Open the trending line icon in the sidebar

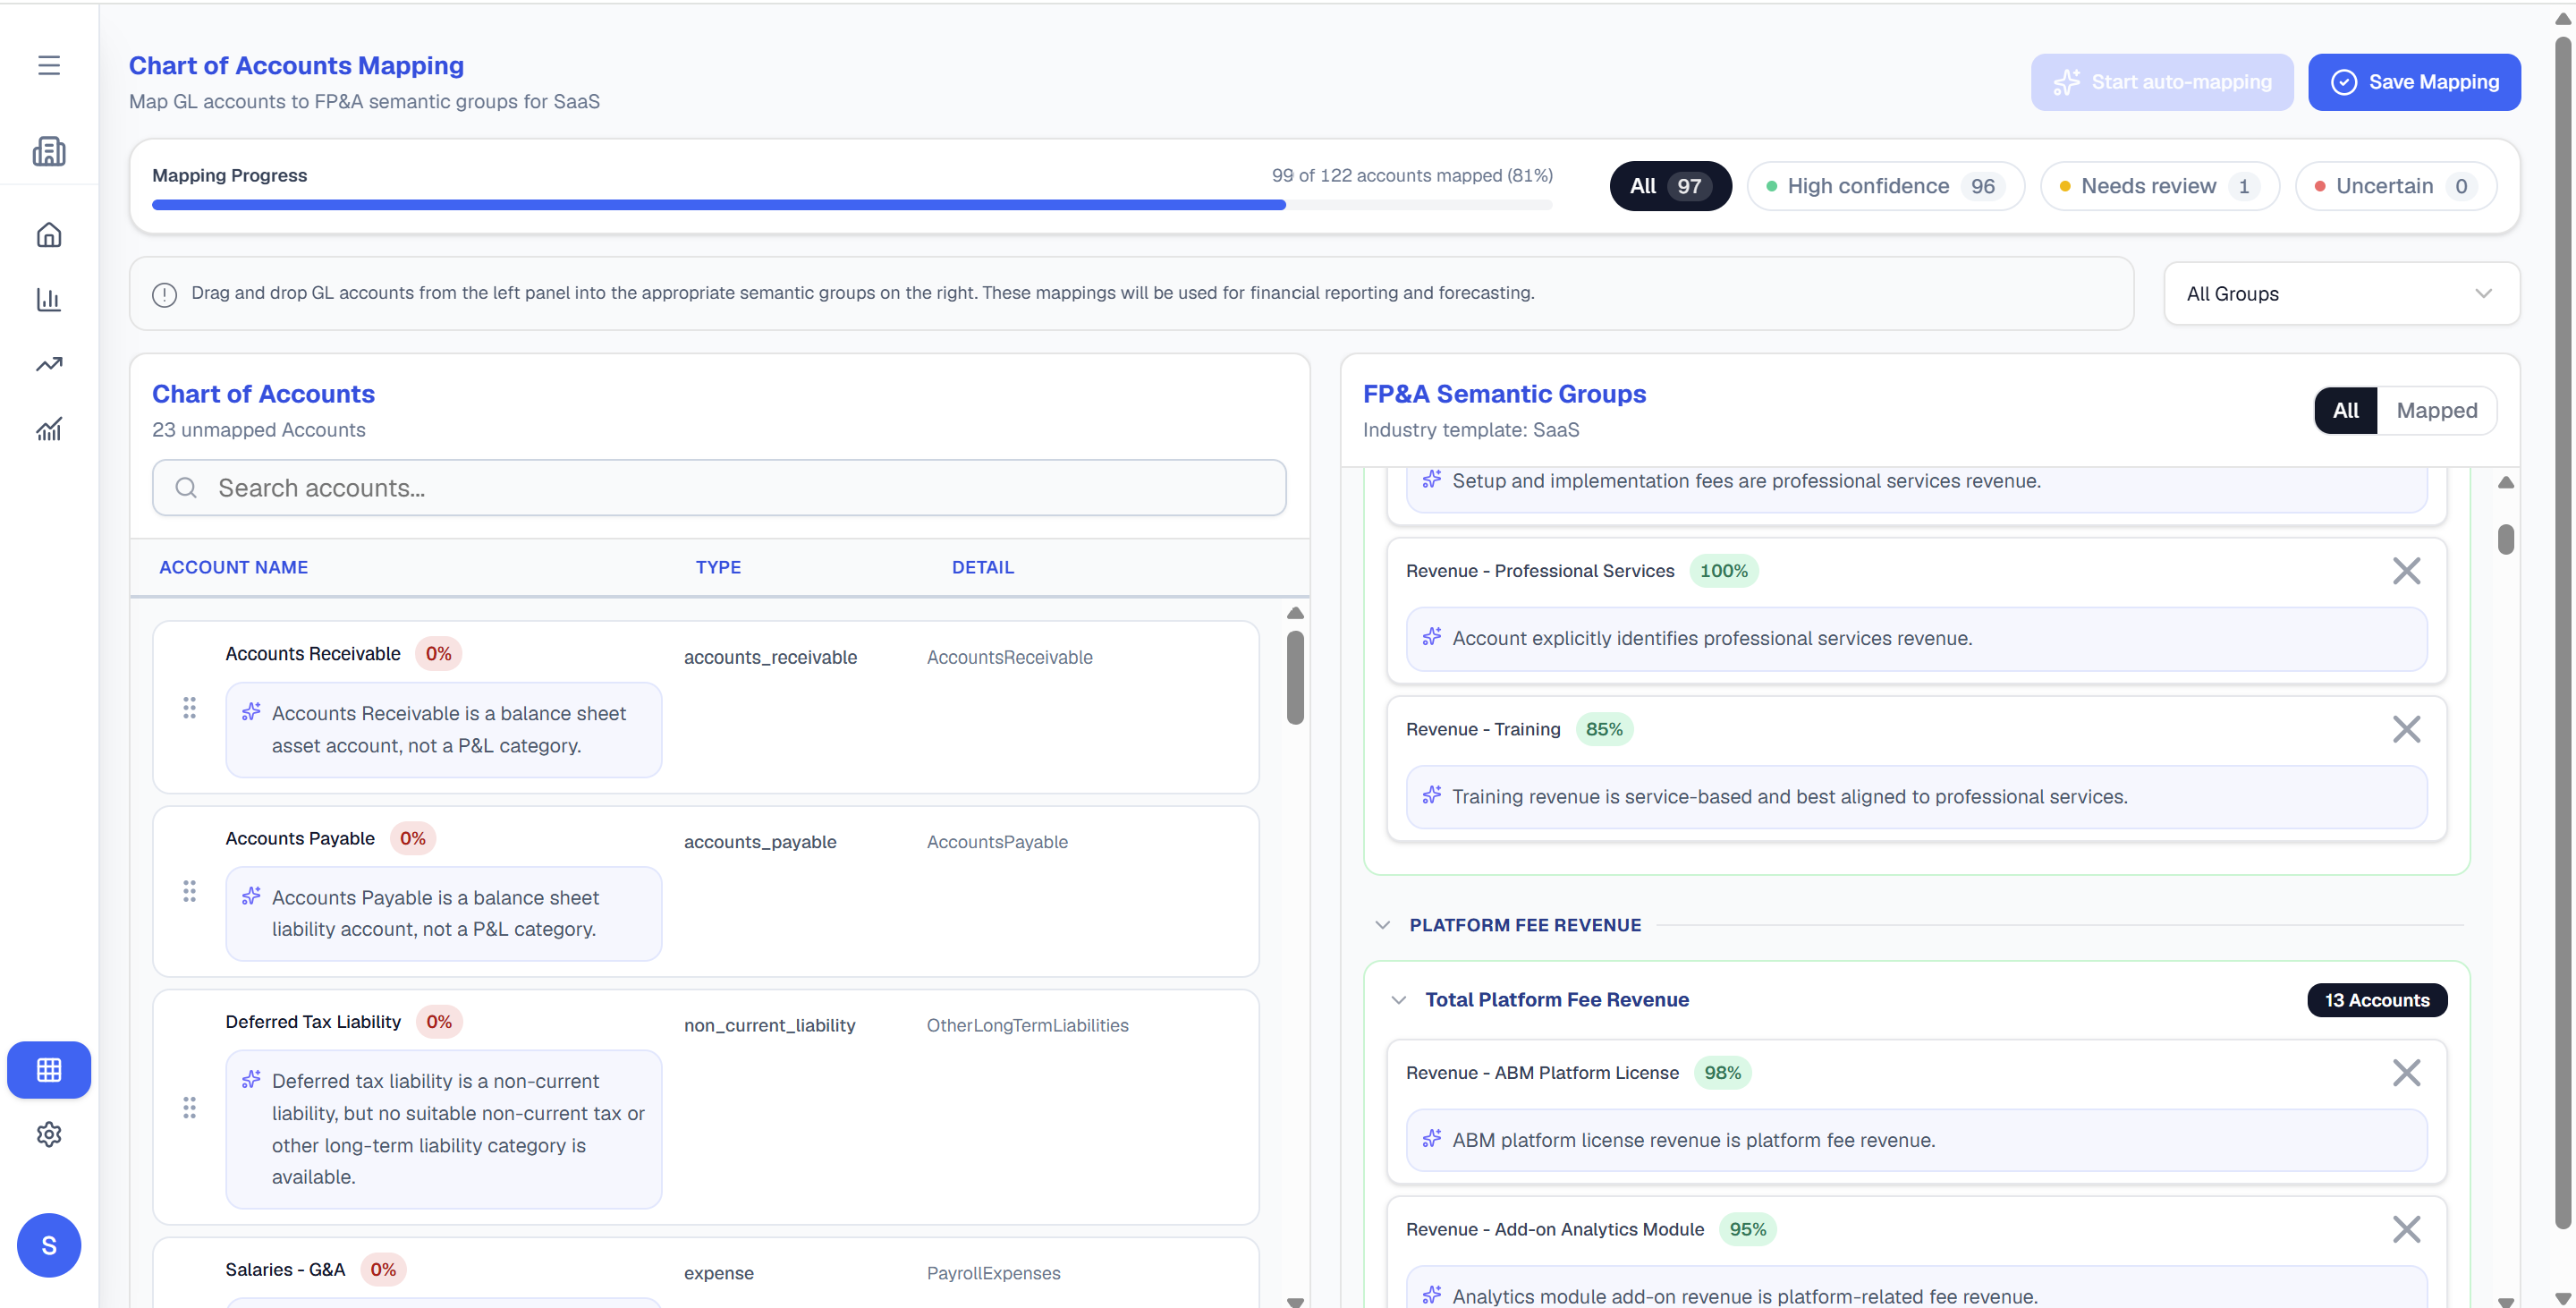49,364
